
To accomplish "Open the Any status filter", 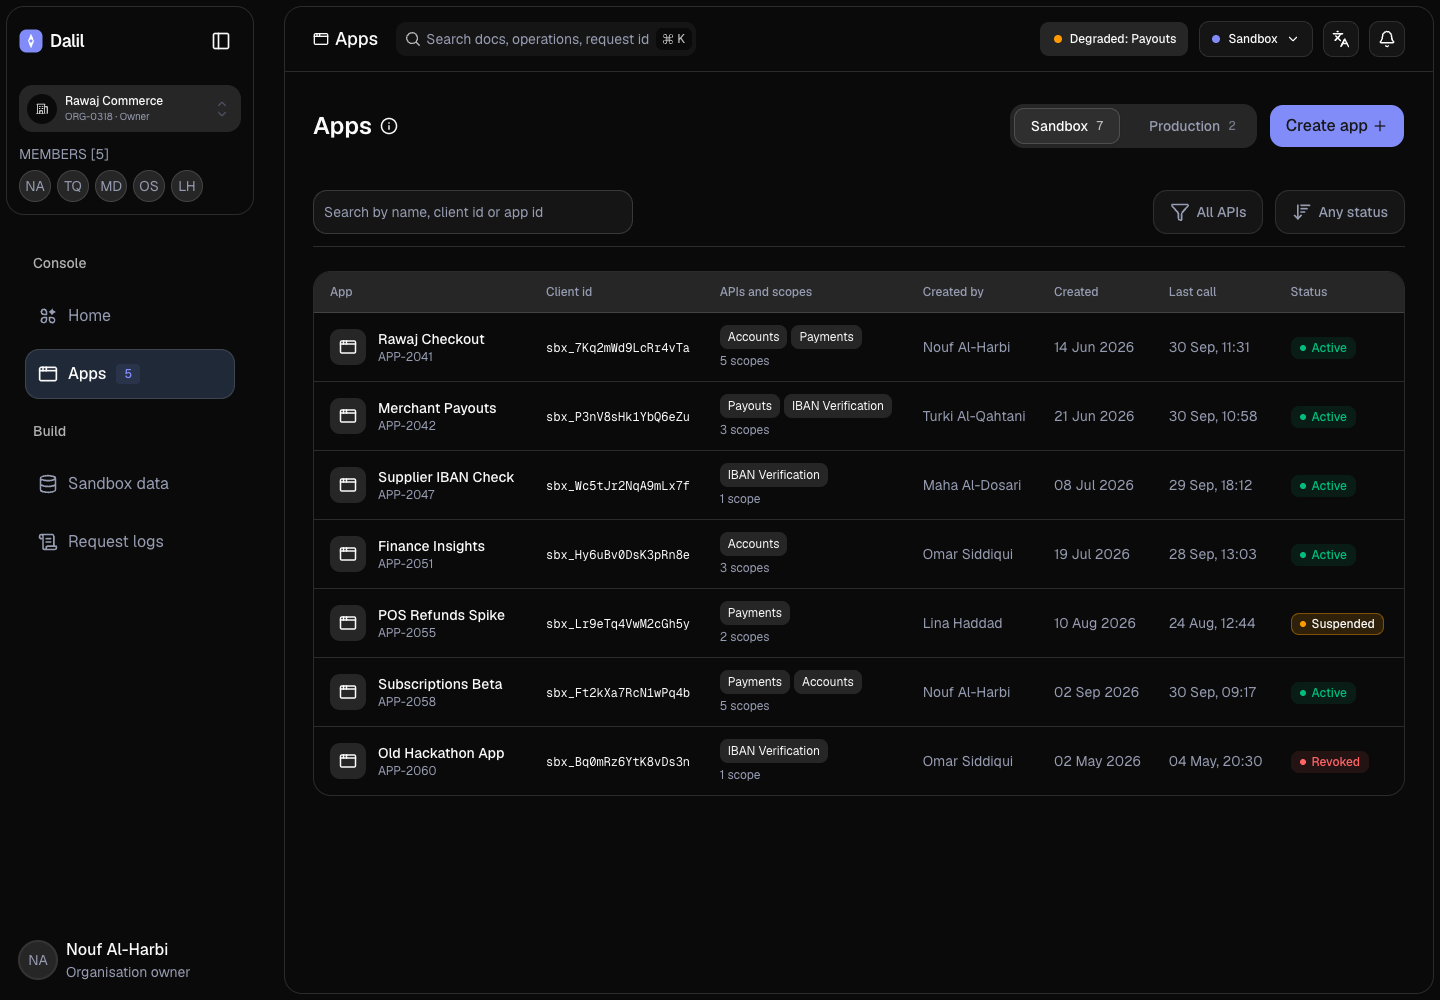I will point(1340,212).
